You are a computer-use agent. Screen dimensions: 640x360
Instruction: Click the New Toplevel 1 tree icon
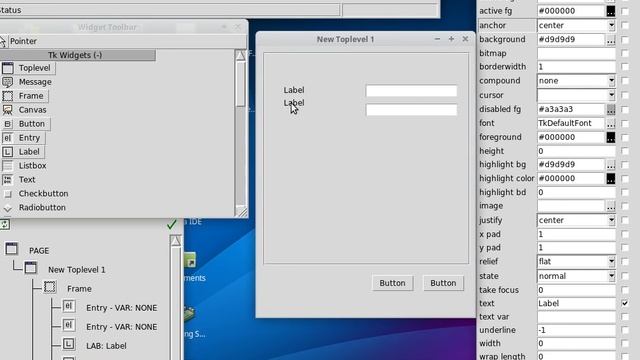tap(31, 268)
